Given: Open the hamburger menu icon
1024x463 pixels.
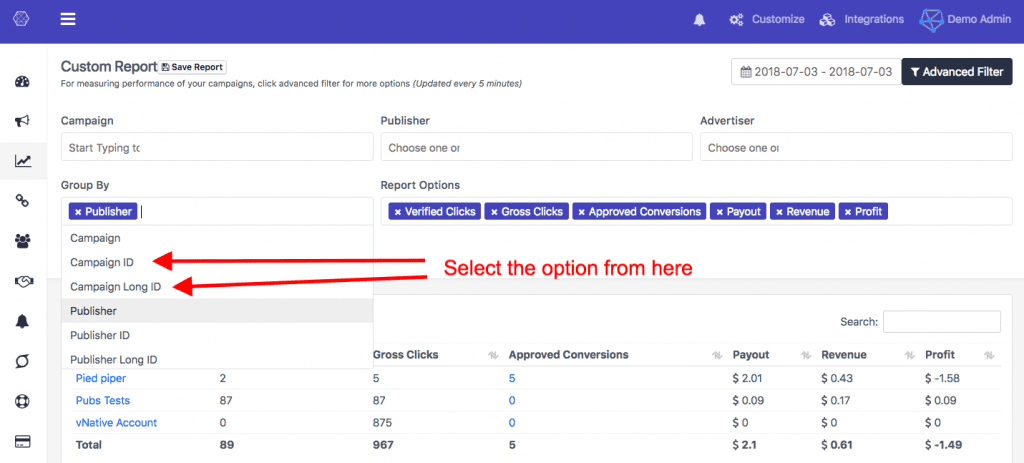Looking at the screenshot, I should coord(68,19).
